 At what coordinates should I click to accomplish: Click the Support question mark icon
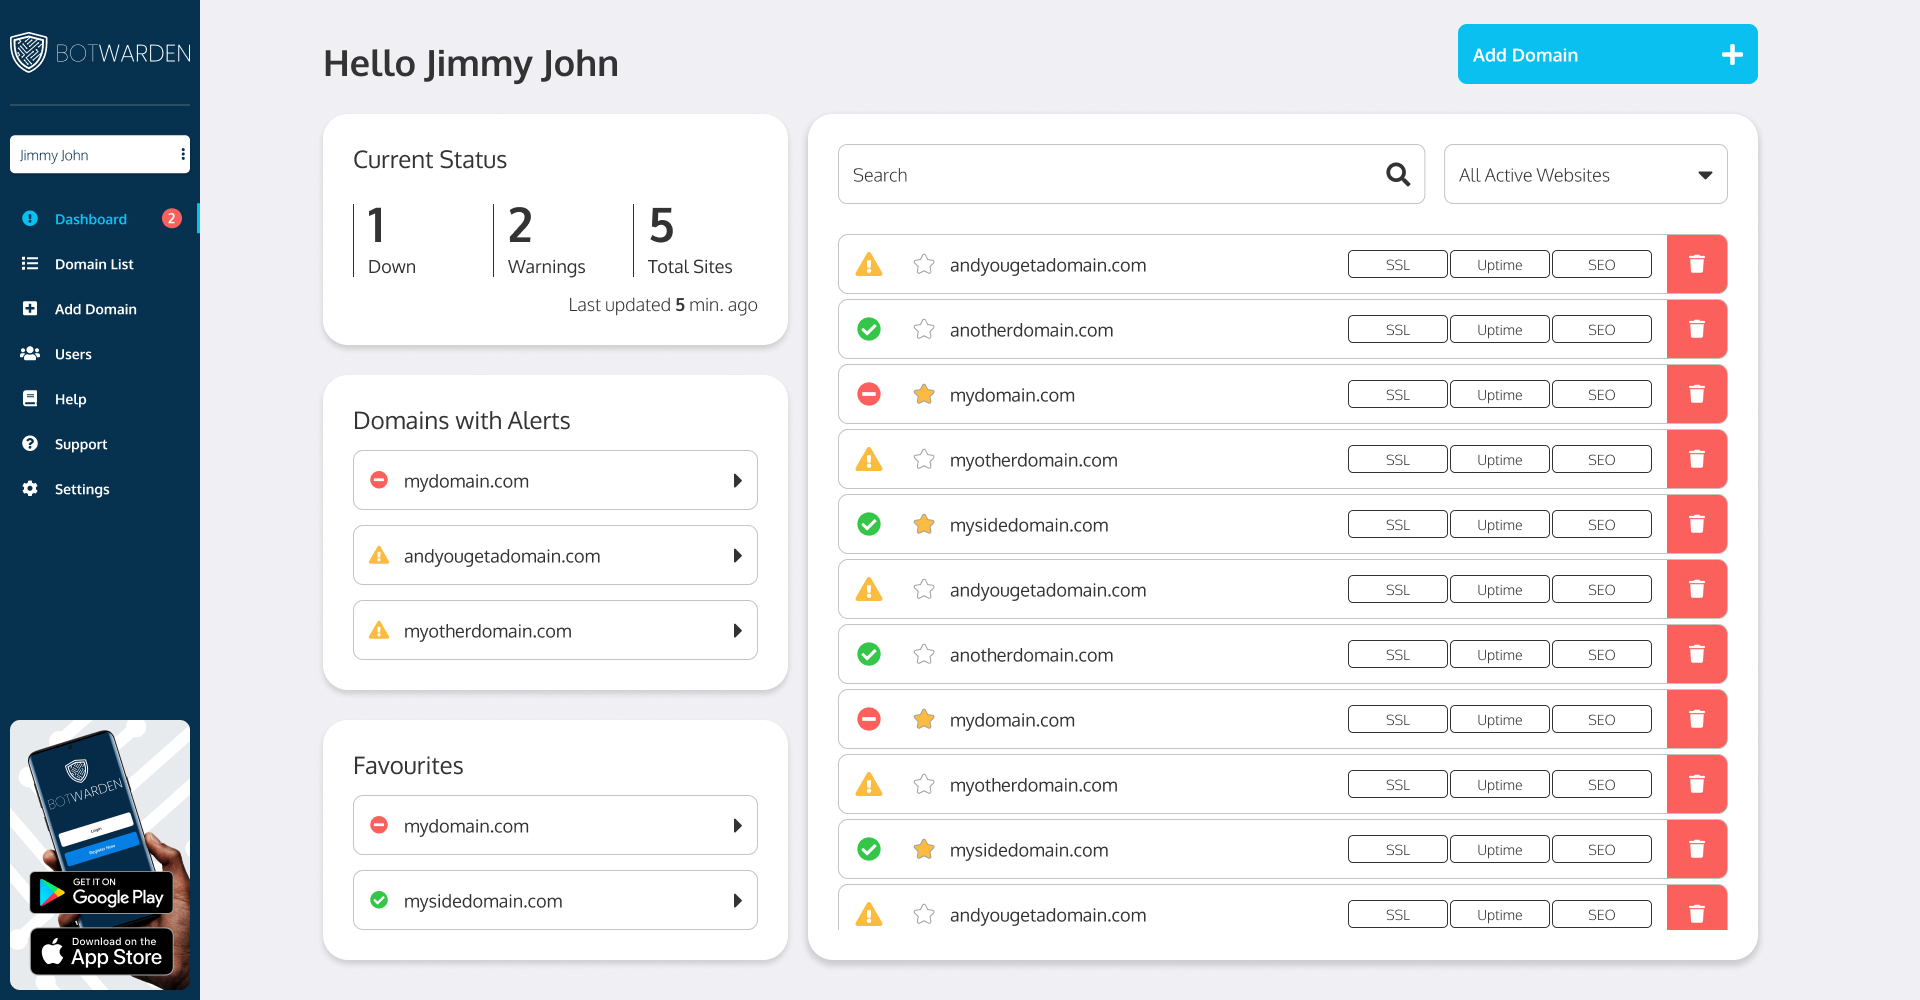[x=30, y=444]
